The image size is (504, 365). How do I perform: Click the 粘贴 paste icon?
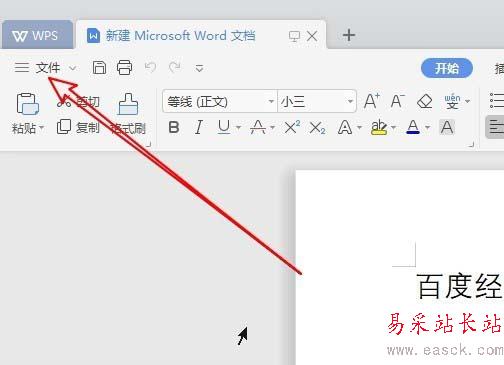pyautogui.click(x=28, y=104)
